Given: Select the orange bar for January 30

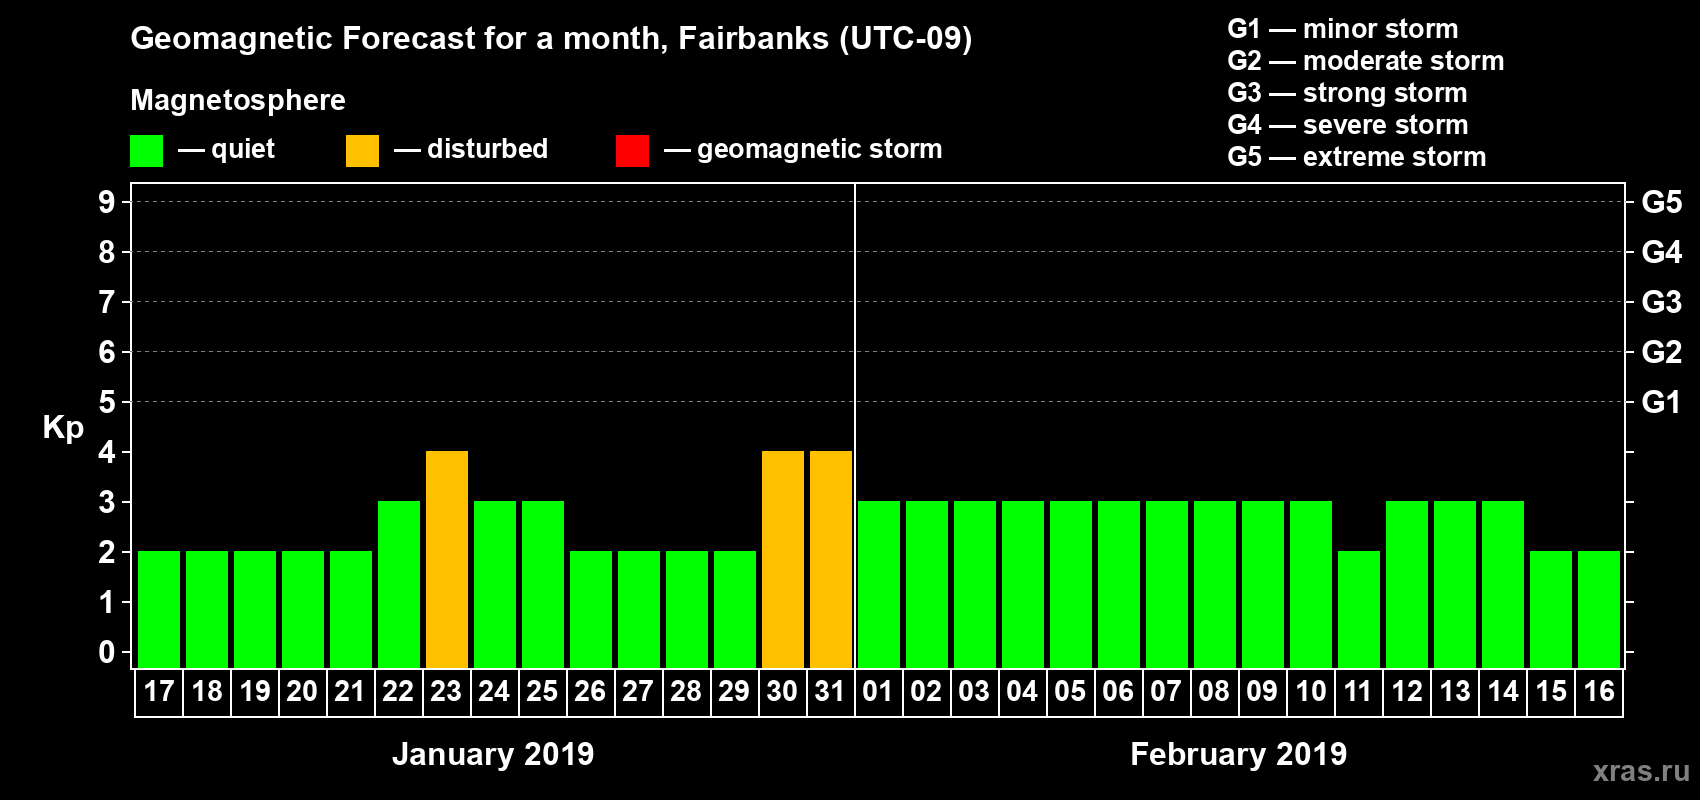Looking at the screenshot, I should tap(783, 559).
